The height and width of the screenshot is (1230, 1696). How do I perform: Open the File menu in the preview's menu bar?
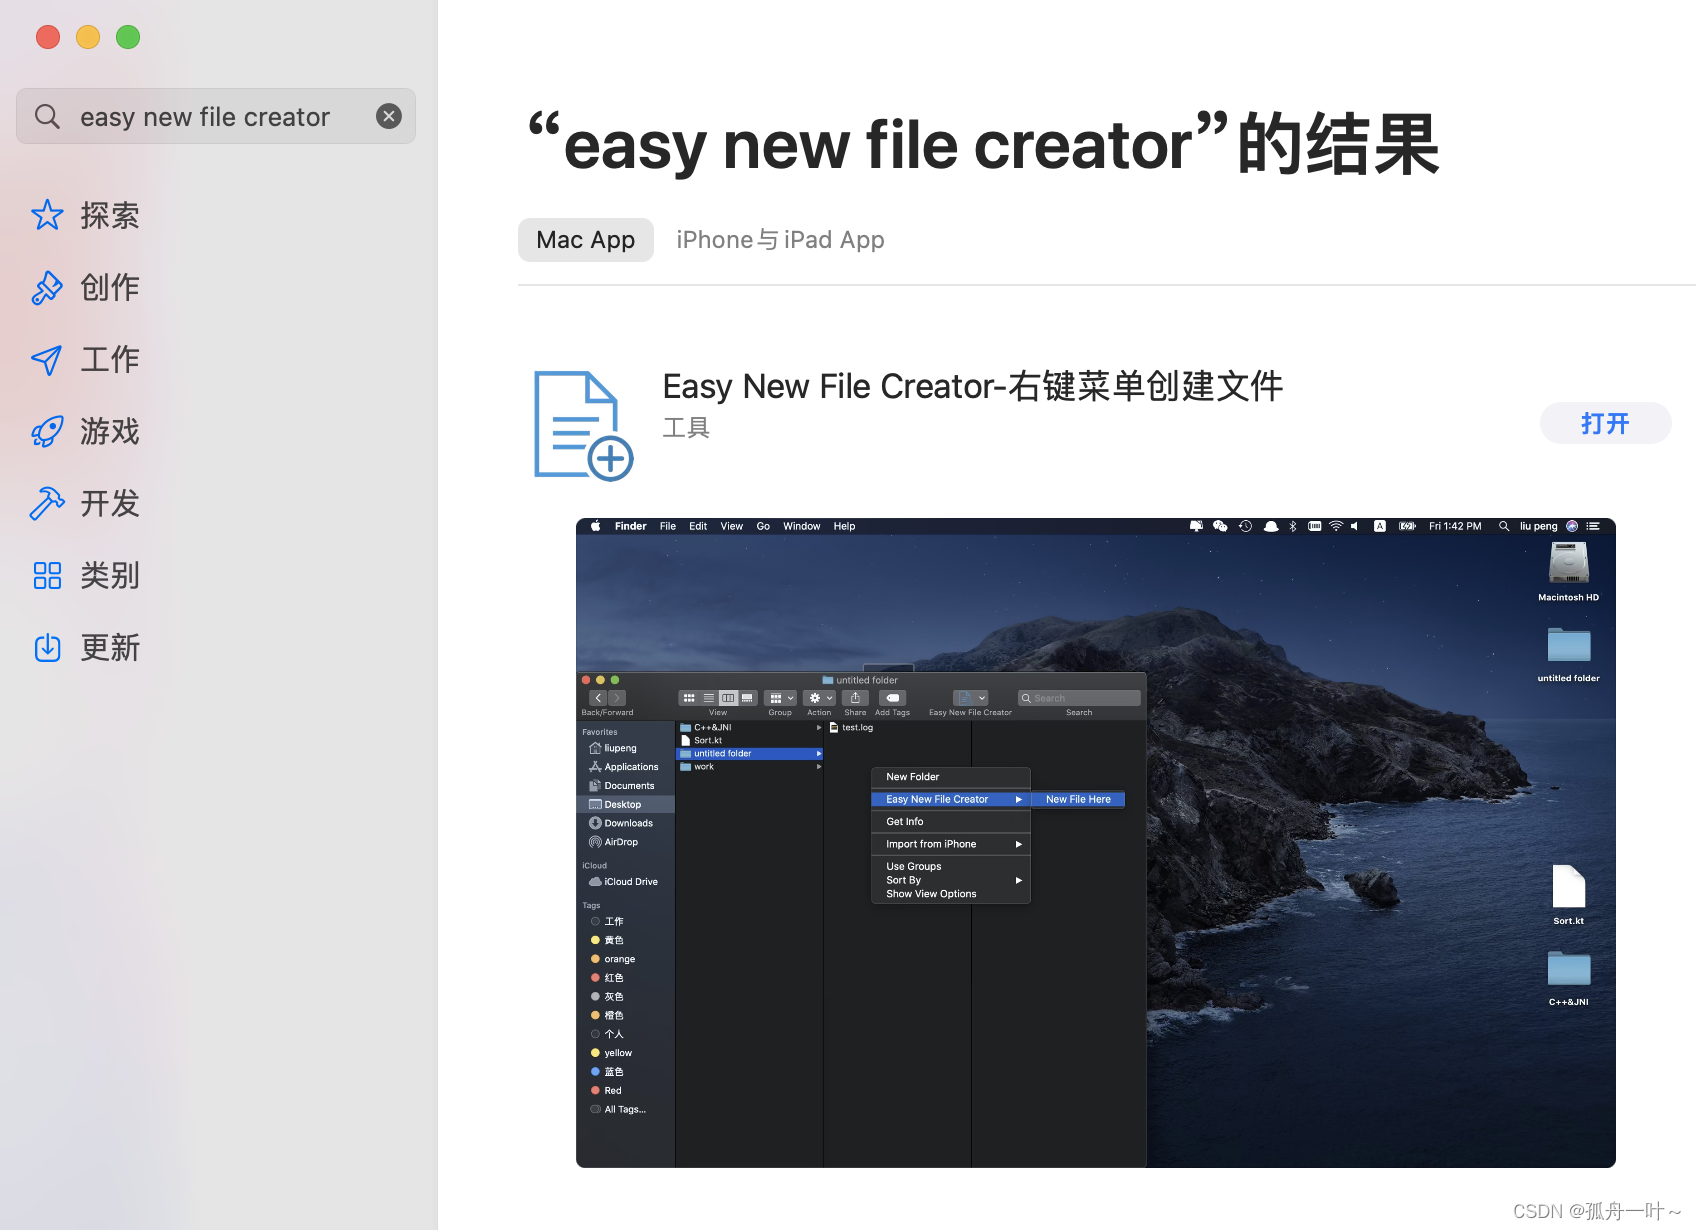pos(668,526)
